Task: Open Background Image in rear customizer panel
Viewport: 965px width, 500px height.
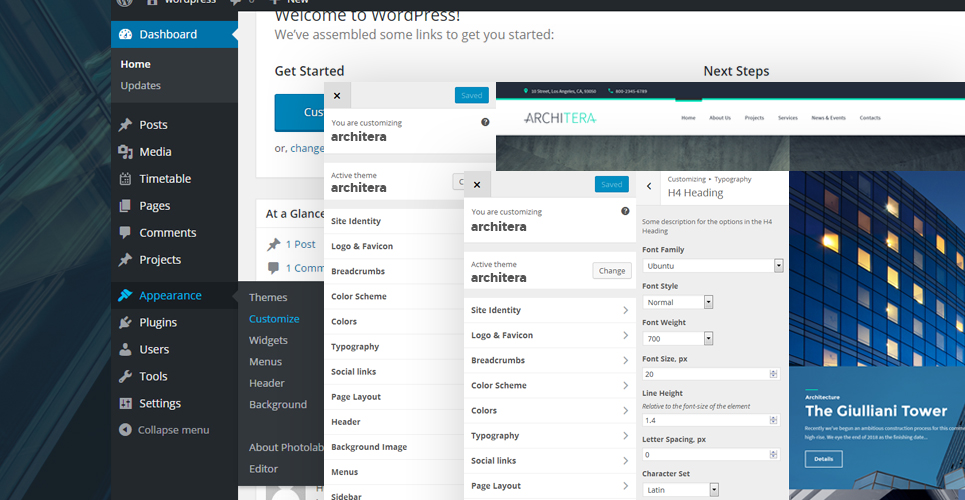Action: pos(394,447)
